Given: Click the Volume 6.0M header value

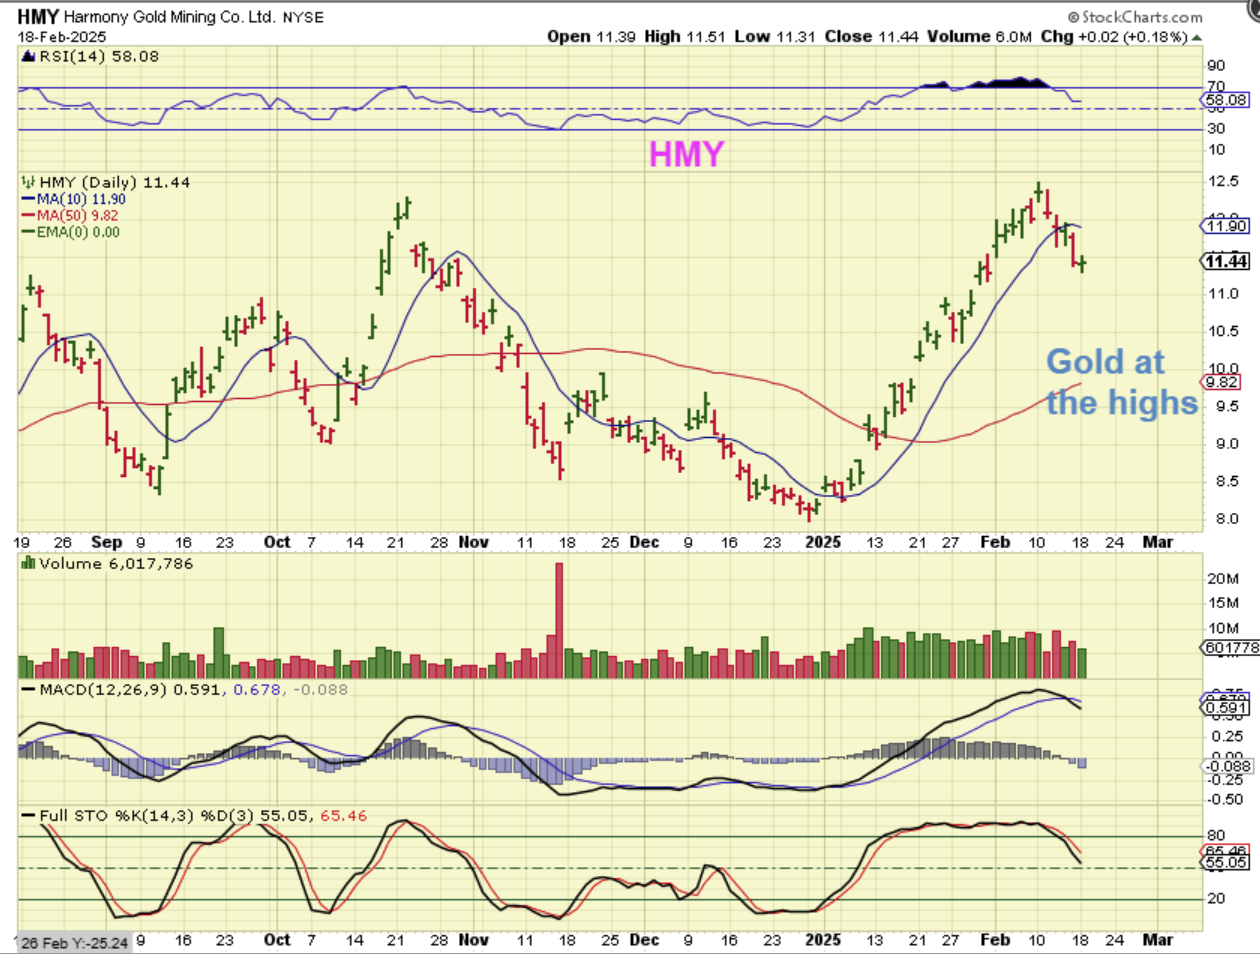Looking at the screenshot, I should coord(979,36).
